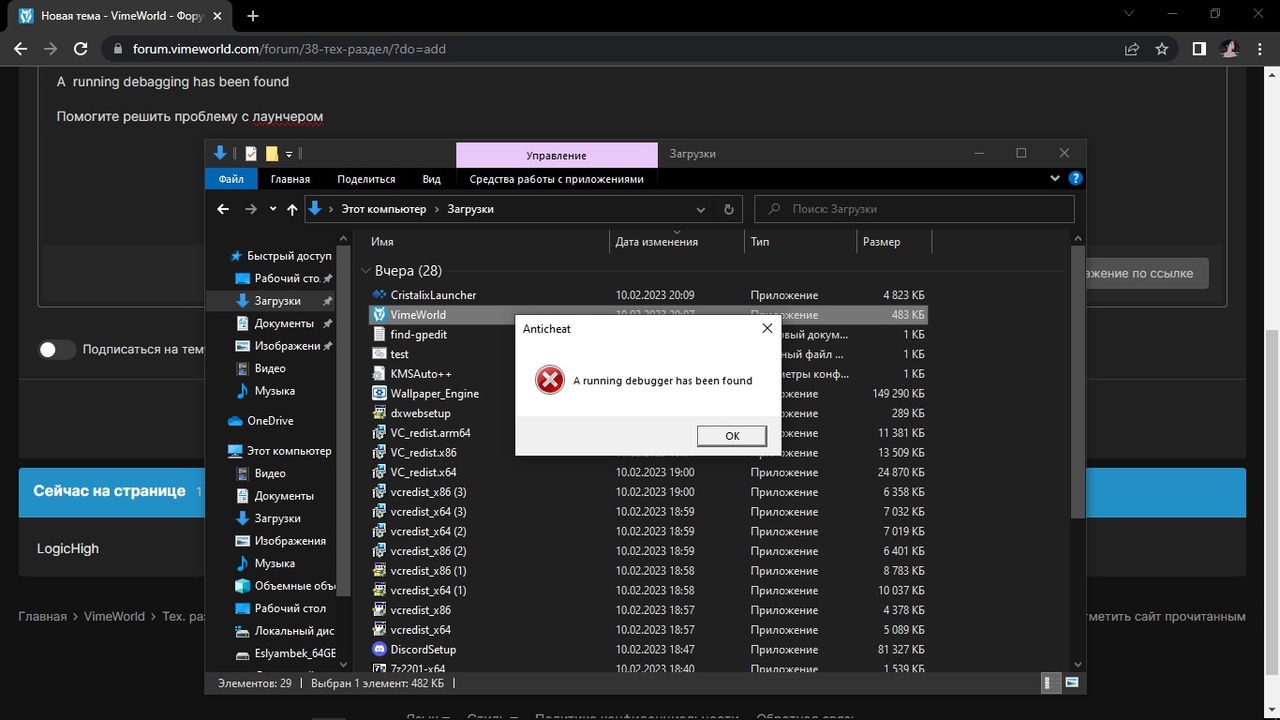Open the Главная ribbon tab
This screenshot has width=1280, height=720.
pos(290,179)
